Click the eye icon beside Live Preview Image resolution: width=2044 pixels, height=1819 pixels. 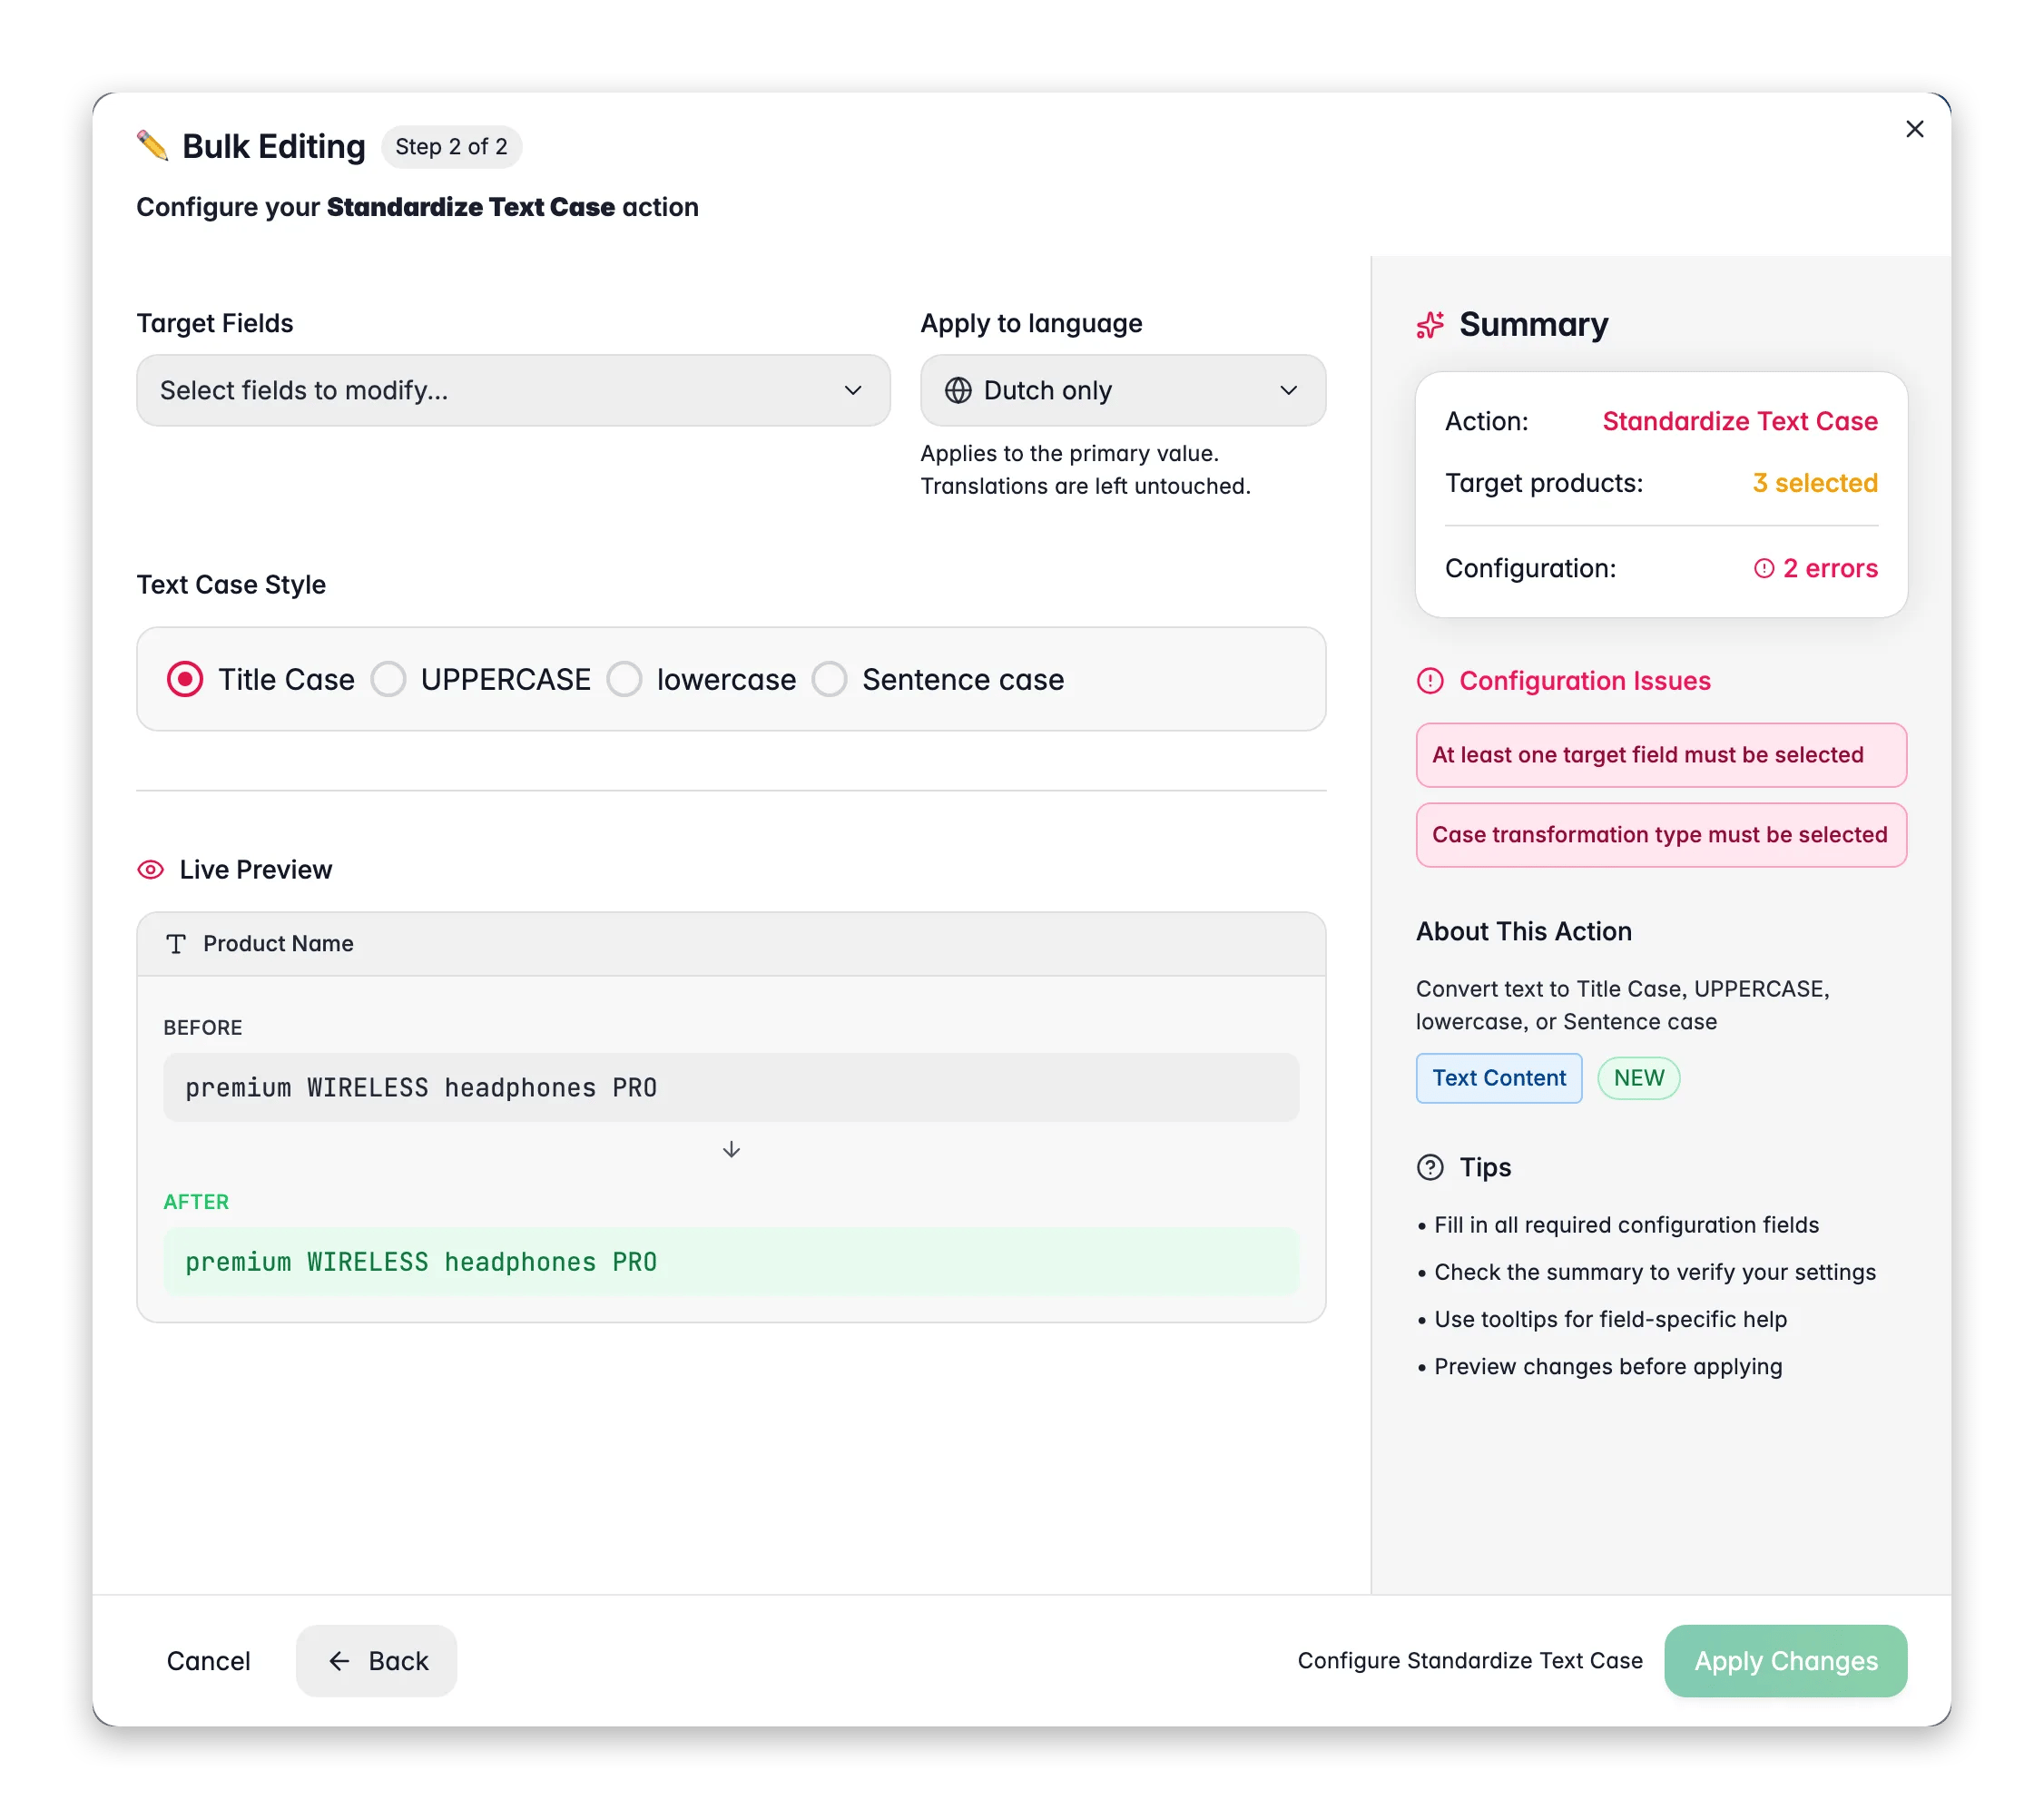(x=150, y=869)
